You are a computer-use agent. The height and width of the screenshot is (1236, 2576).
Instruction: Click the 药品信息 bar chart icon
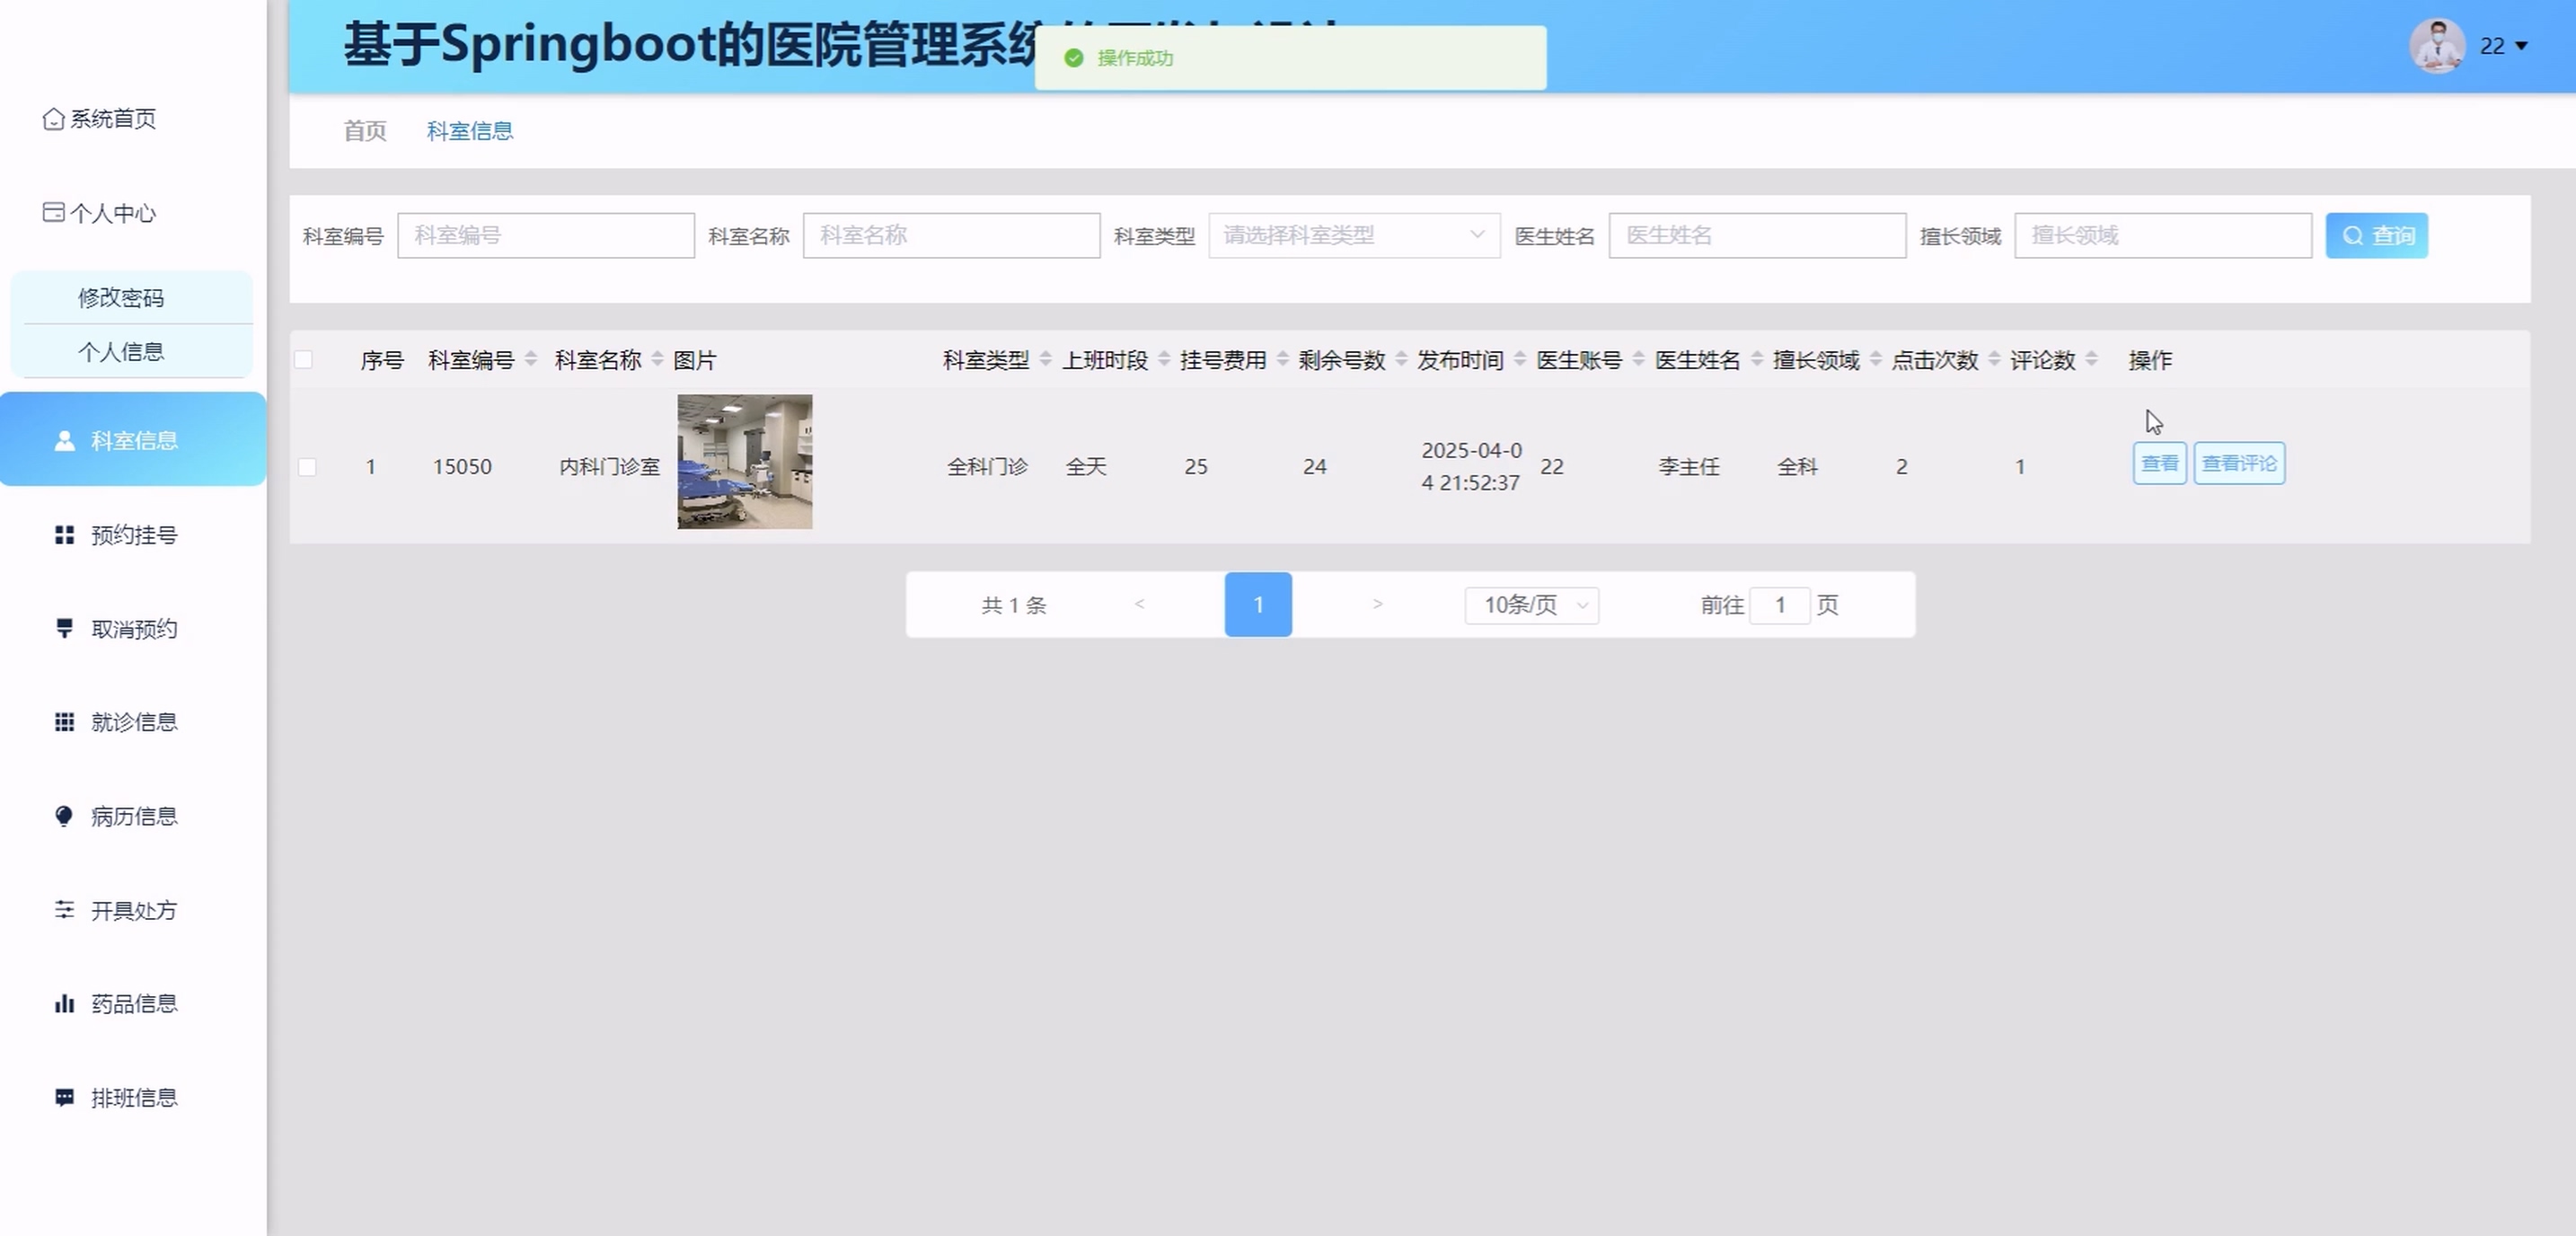coord(64,1003)
